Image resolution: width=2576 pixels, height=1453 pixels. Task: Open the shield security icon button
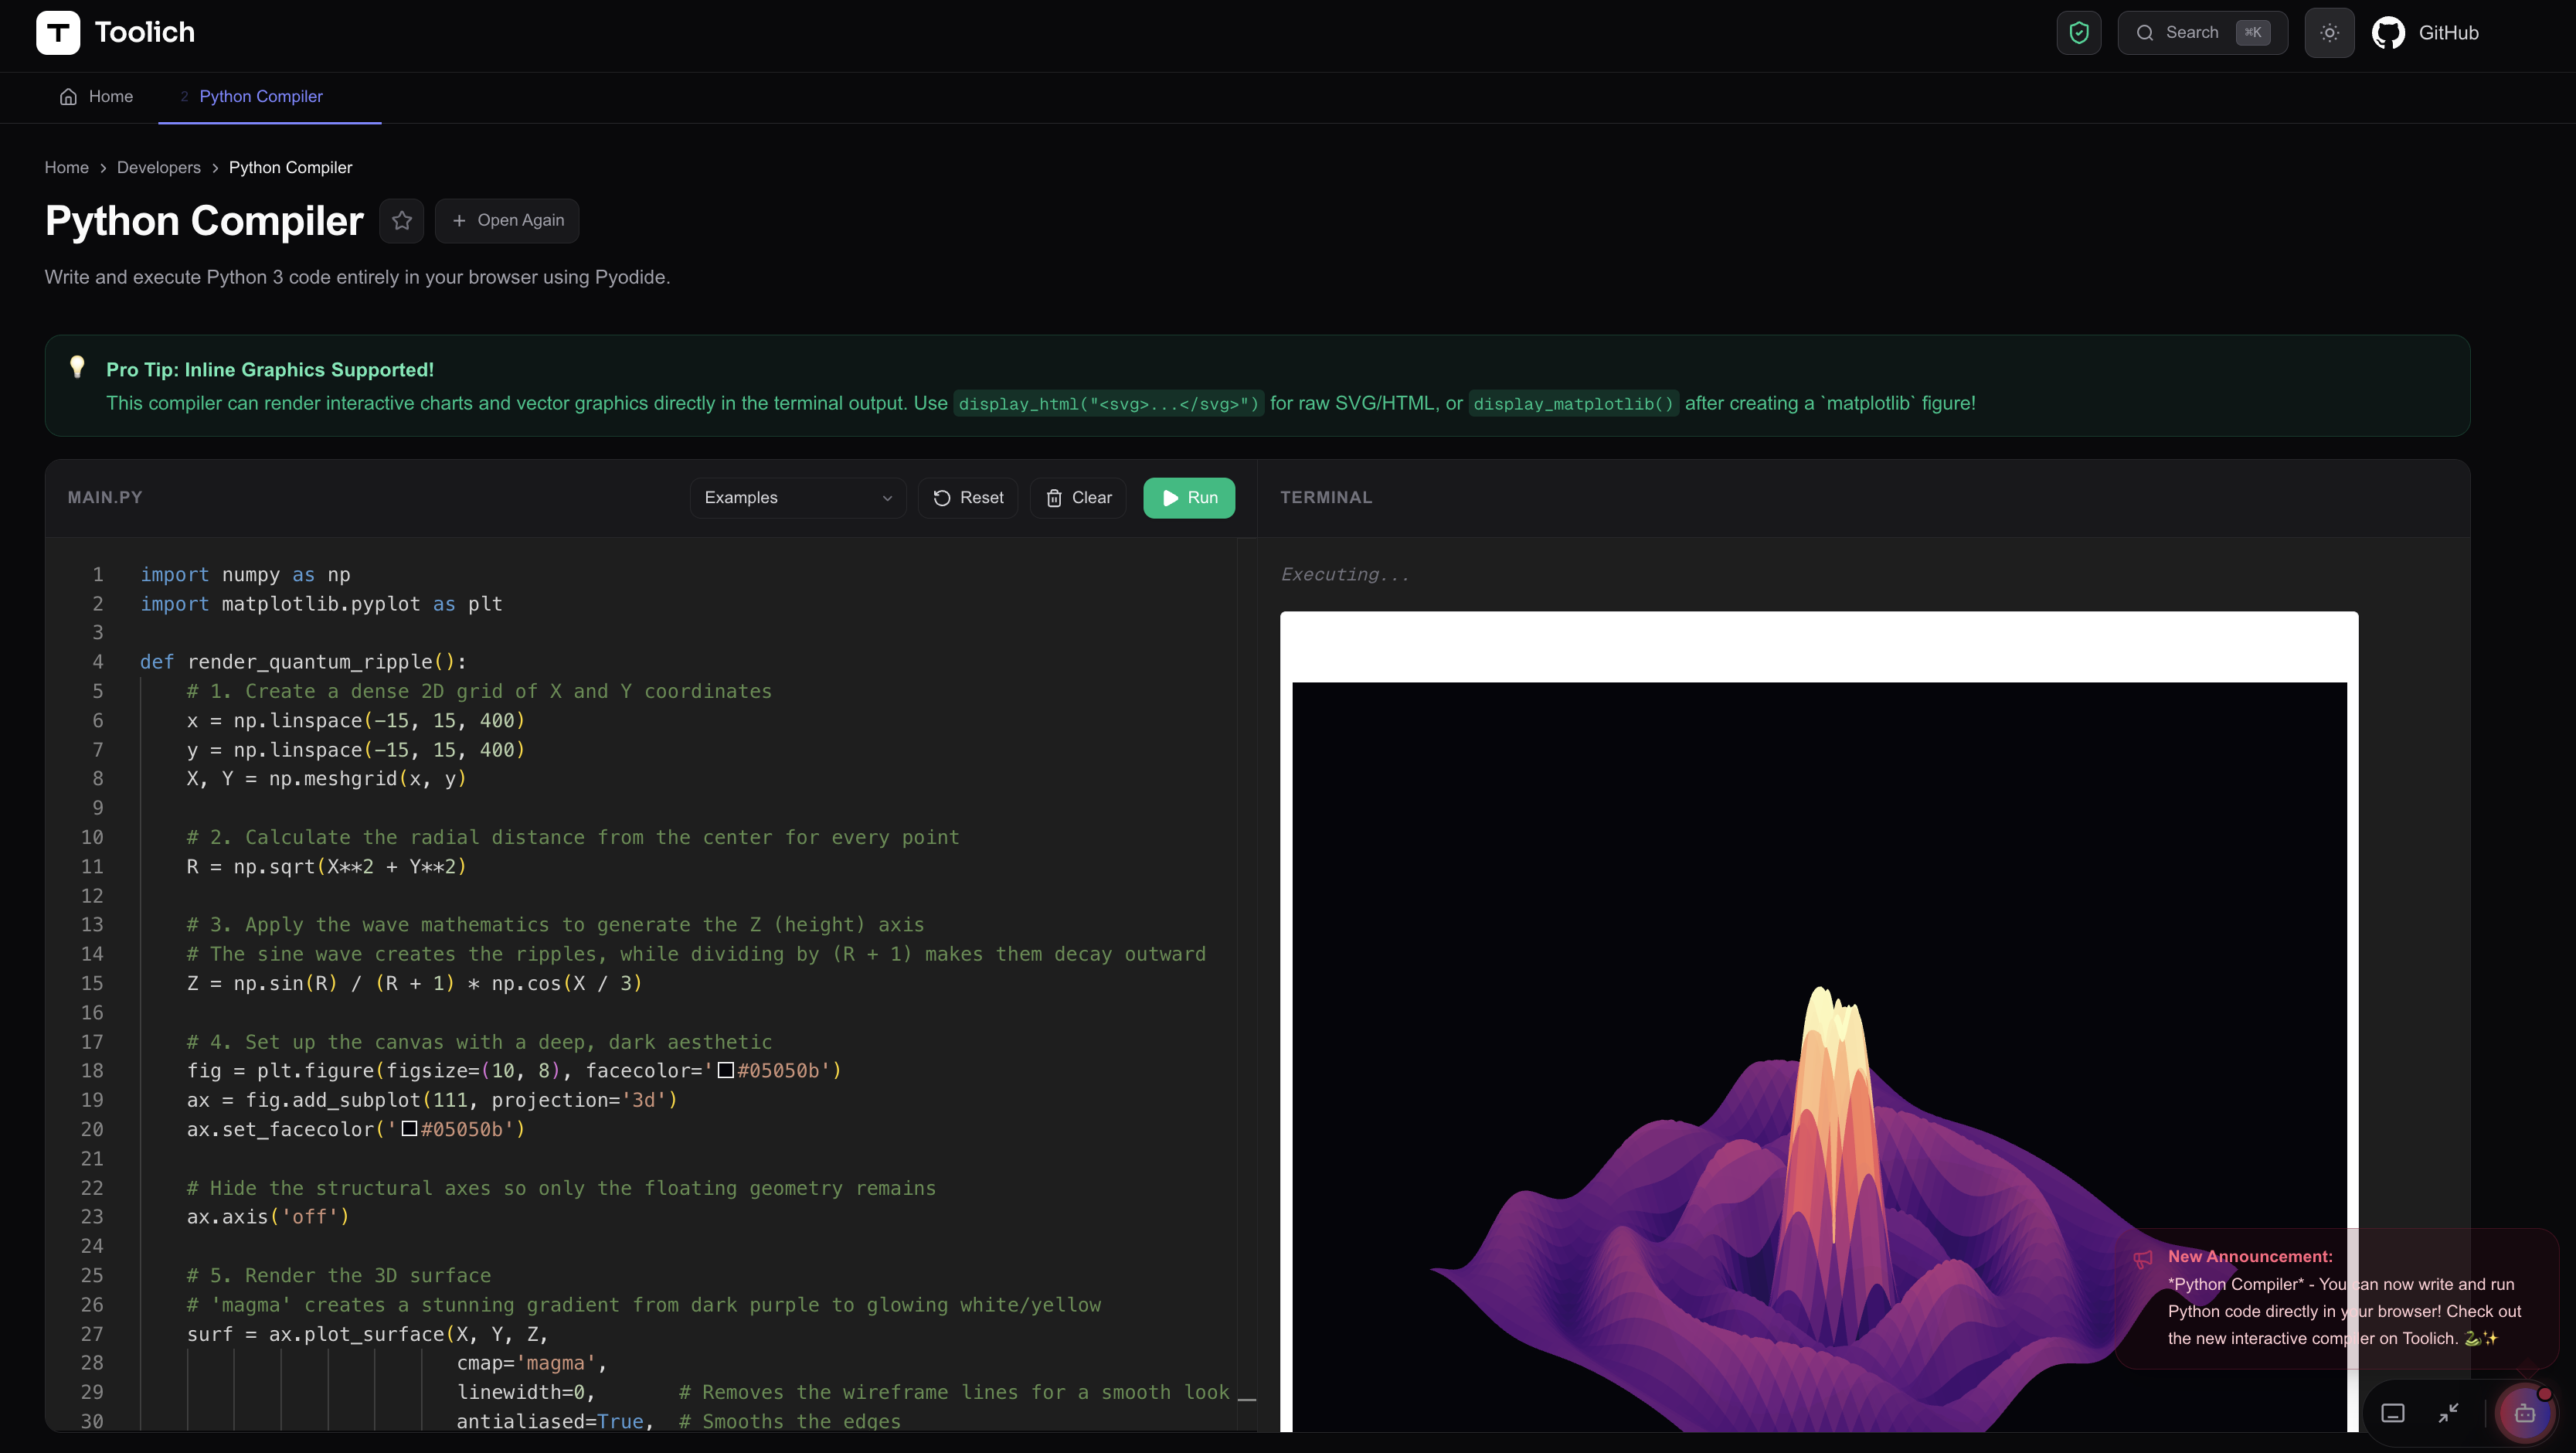(2078, 33)
